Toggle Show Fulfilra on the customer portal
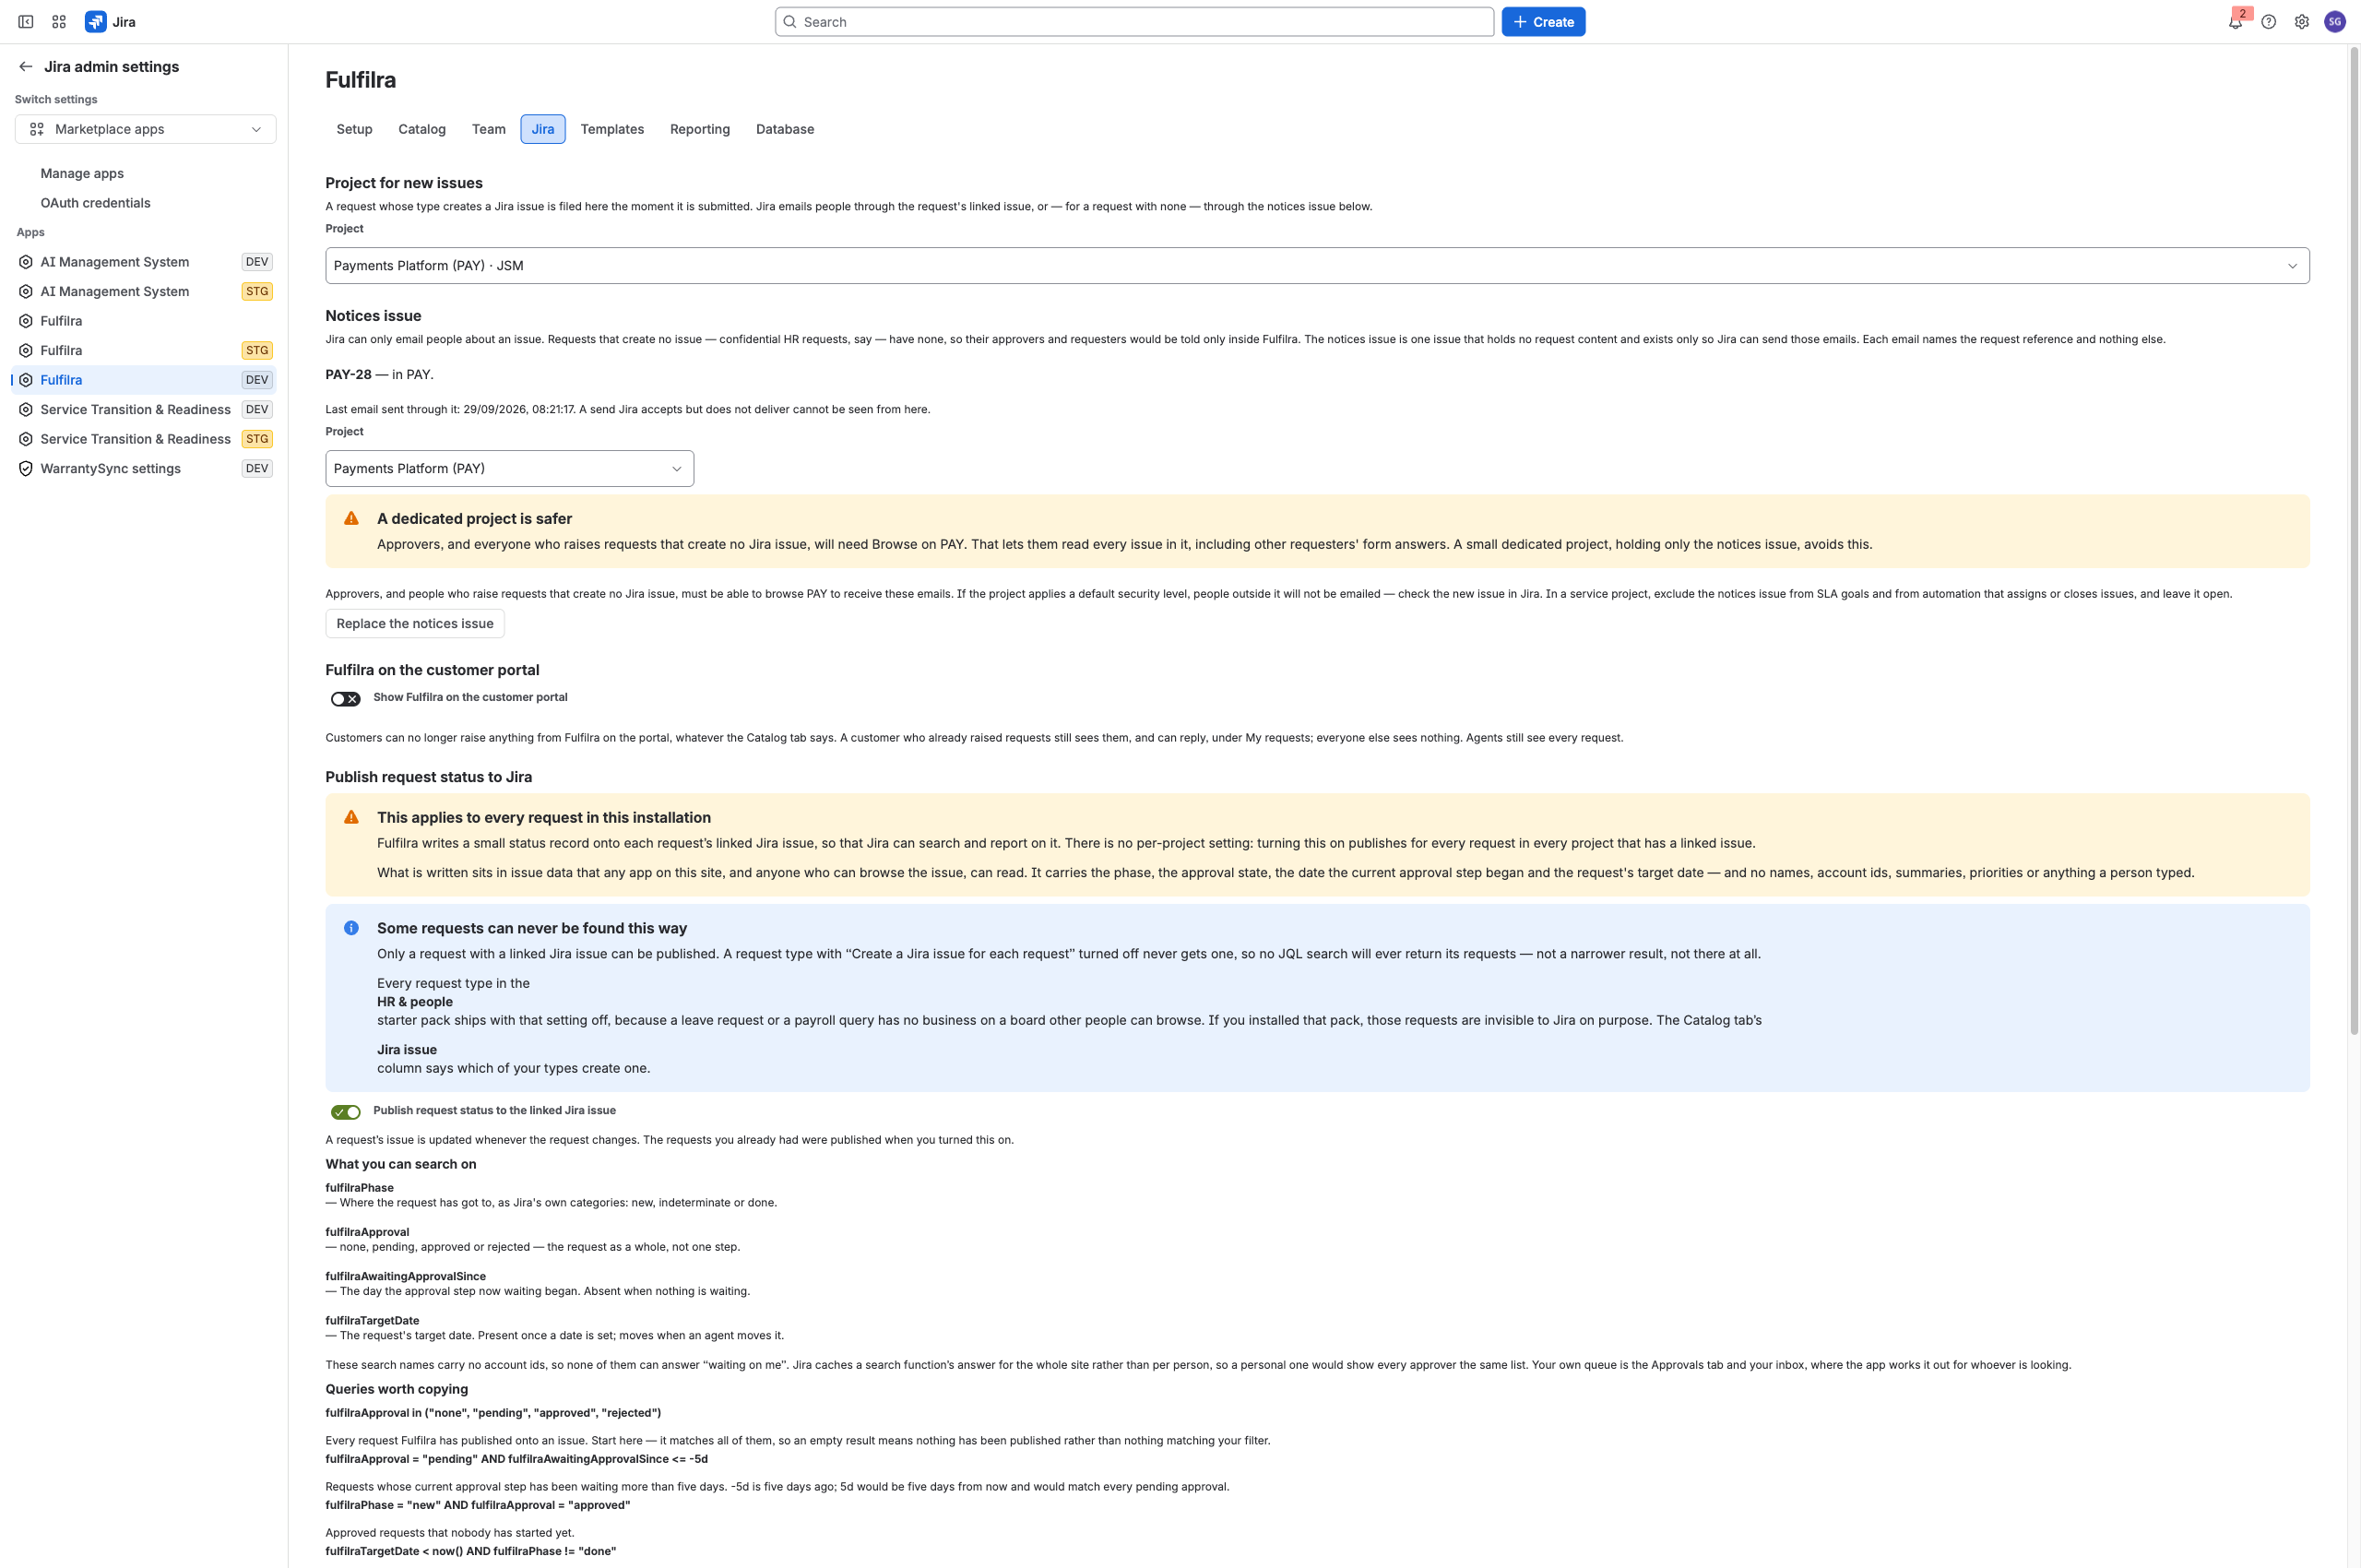The width and height of the screenshot is (2361, 1568). click(346, 699)
